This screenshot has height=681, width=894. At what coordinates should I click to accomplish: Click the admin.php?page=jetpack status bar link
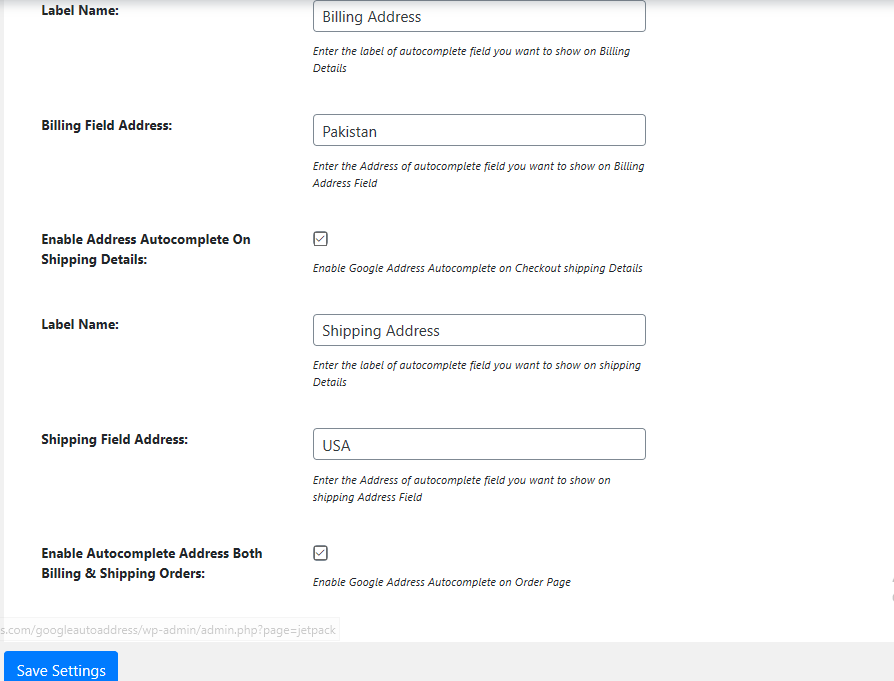(170, 629)
